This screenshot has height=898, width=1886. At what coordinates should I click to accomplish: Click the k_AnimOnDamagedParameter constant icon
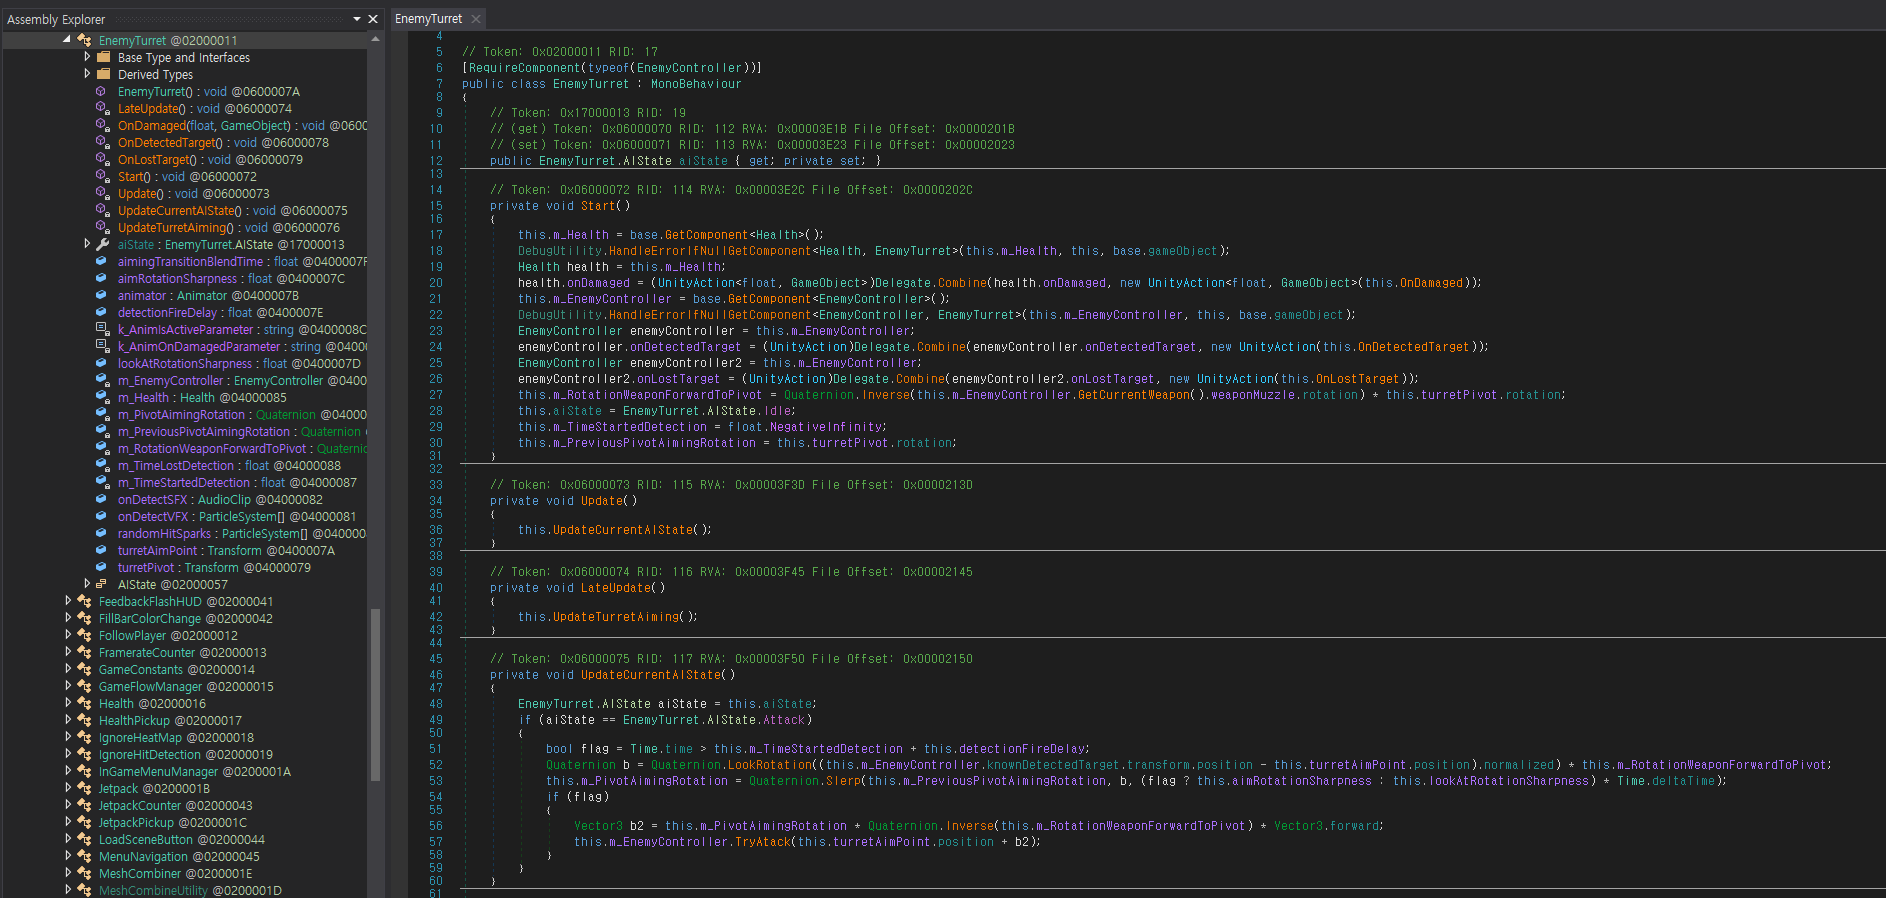(101, 346)
